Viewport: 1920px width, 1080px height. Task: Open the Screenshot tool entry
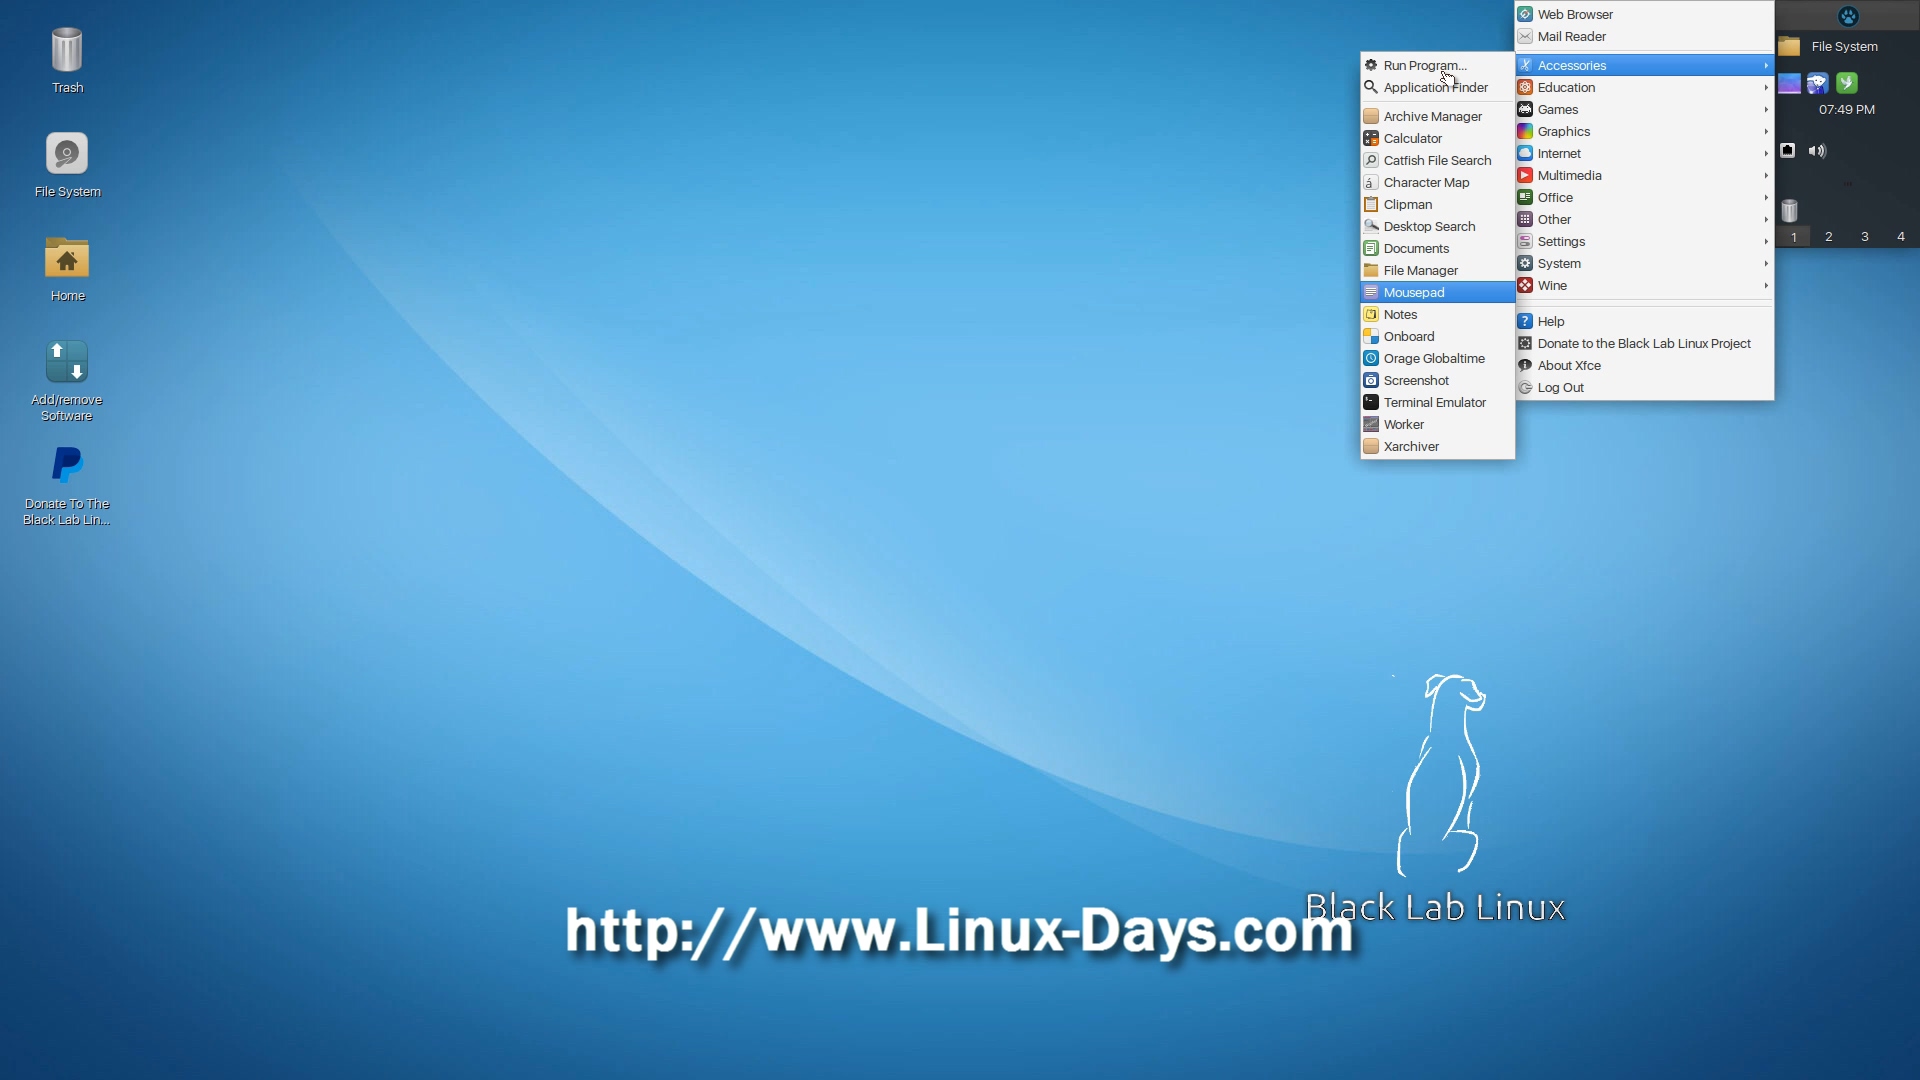click(1438, 381)
